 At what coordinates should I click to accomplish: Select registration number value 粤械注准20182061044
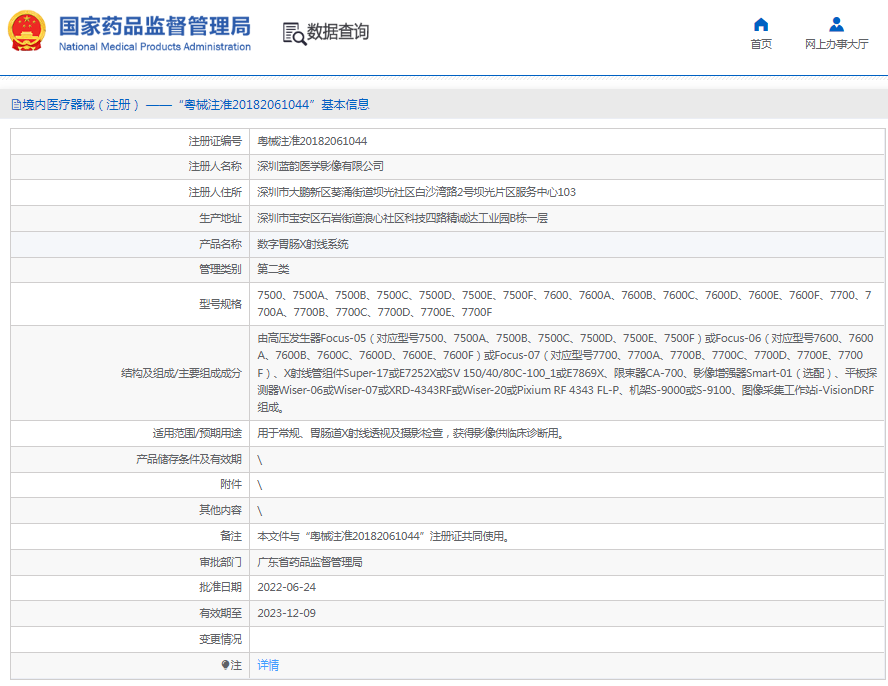tap(312, 141)
